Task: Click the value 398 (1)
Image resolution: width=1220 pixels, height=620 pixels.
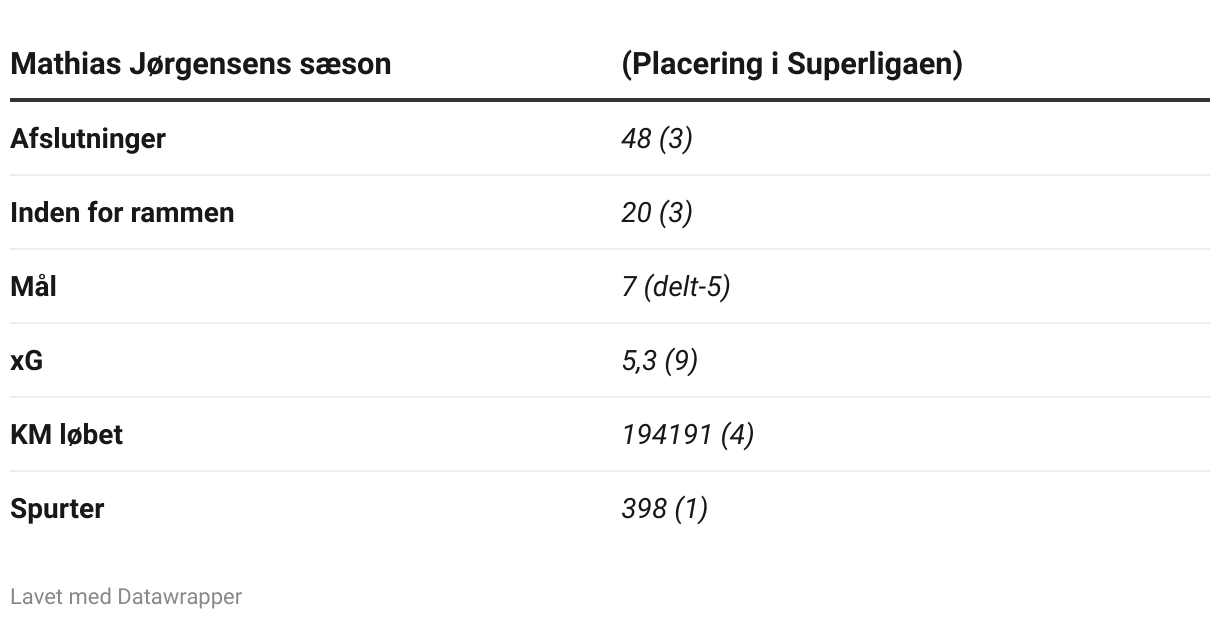Action: (664, 509)
